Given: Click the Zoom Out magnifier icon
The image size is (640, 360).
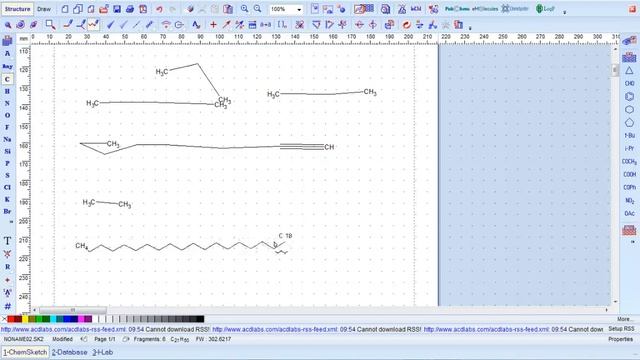Looking at the screenshot, I should pos(257,9).
